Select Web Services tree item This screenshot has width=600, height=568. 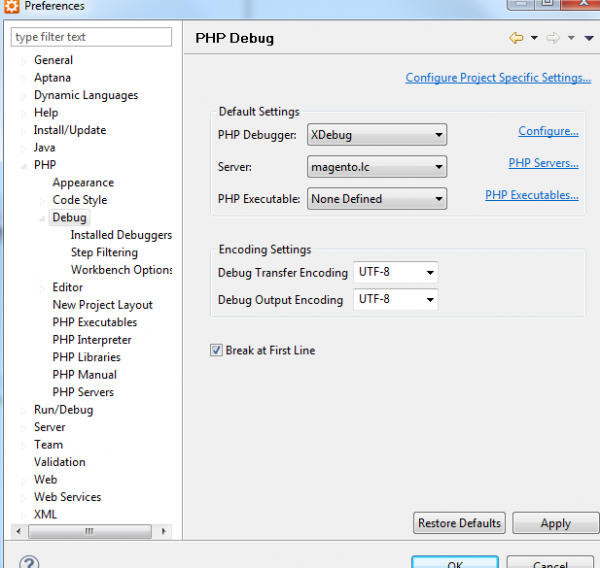67,497
